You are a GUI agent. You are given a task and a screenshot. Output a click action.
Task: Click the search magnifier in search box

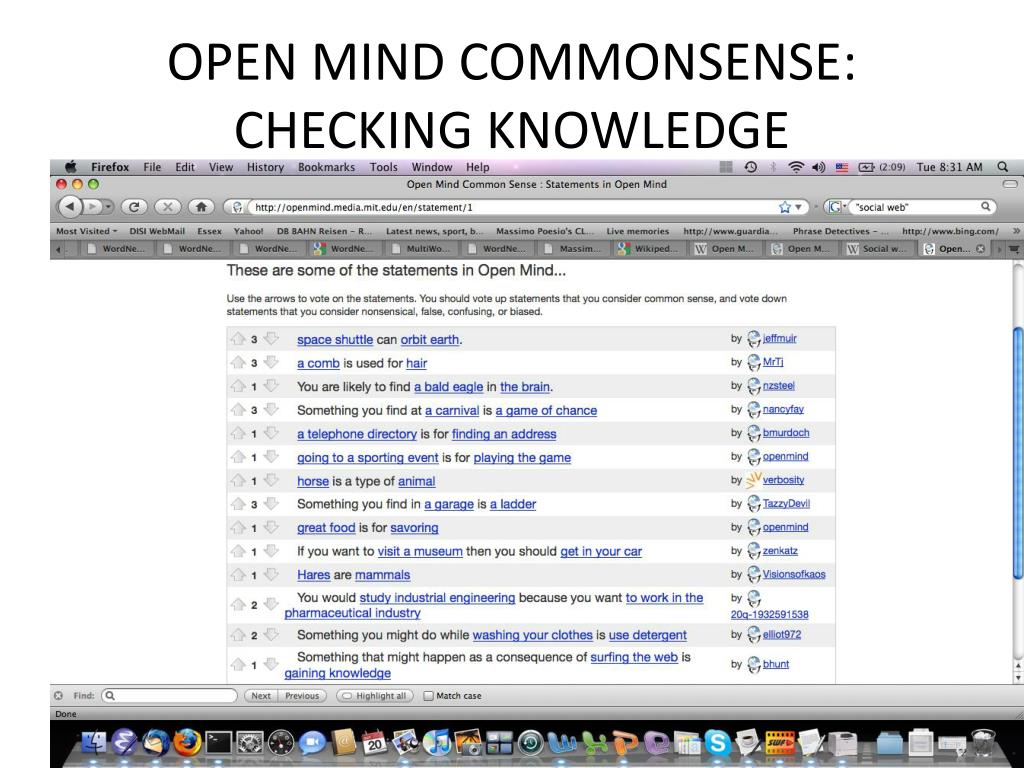tap(985, 207)
